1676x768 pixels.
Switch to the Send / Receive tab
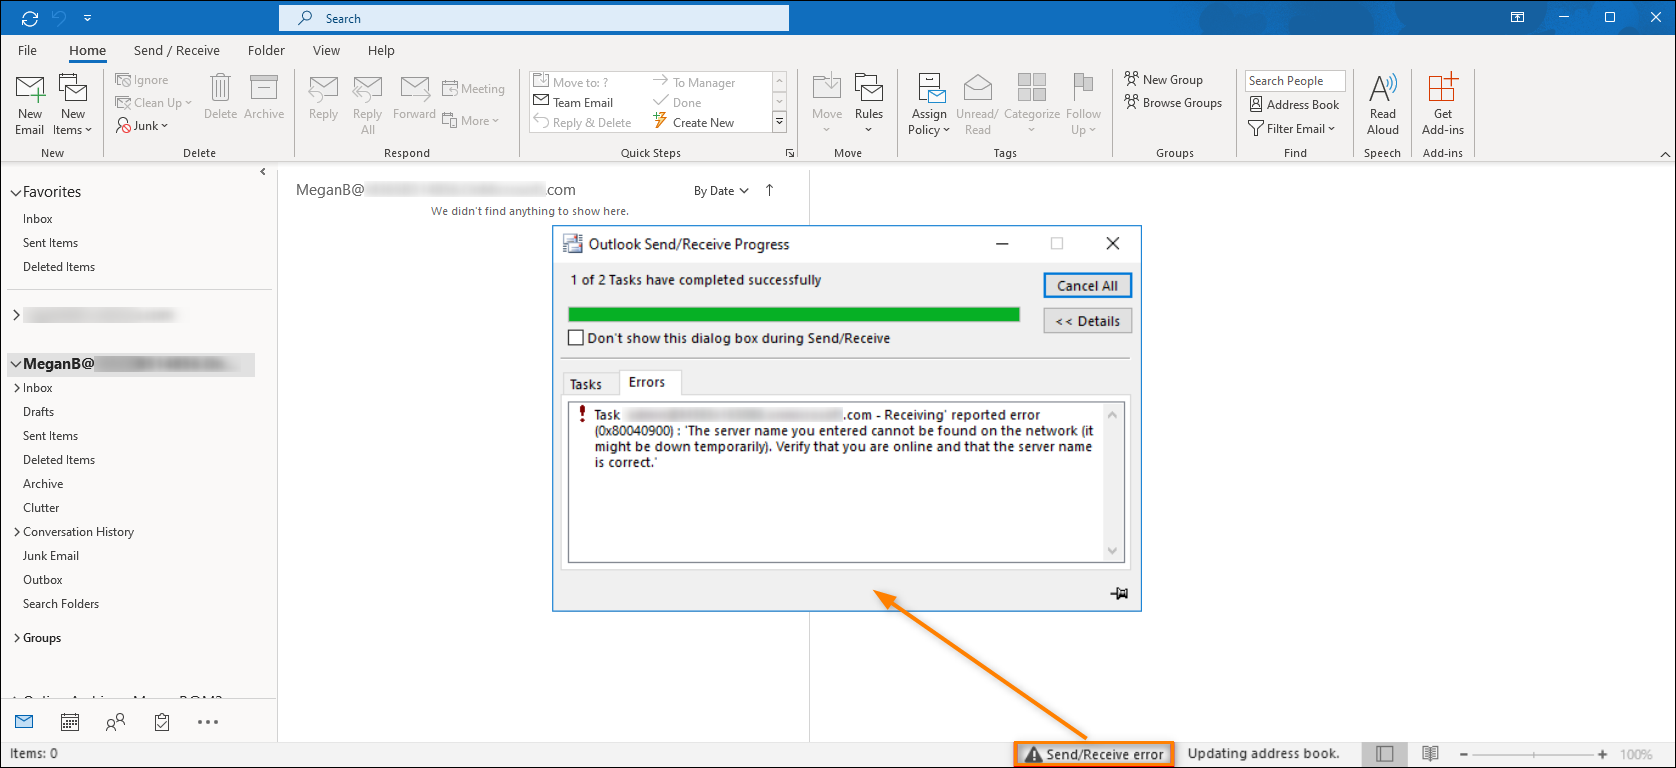[x=177, y=50]
